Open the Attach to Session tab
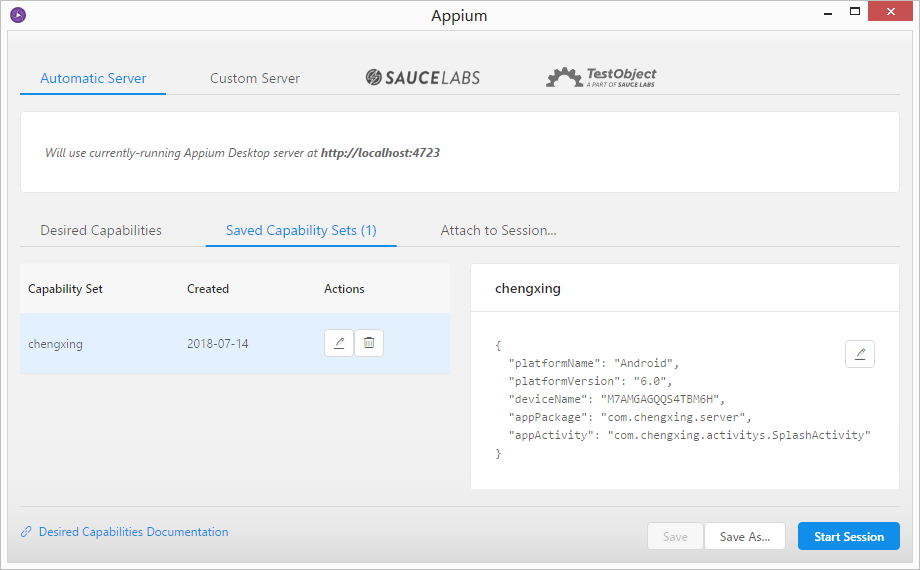Image resolution: width=920 pixels, height=570 pixels. tap(498, 230)
